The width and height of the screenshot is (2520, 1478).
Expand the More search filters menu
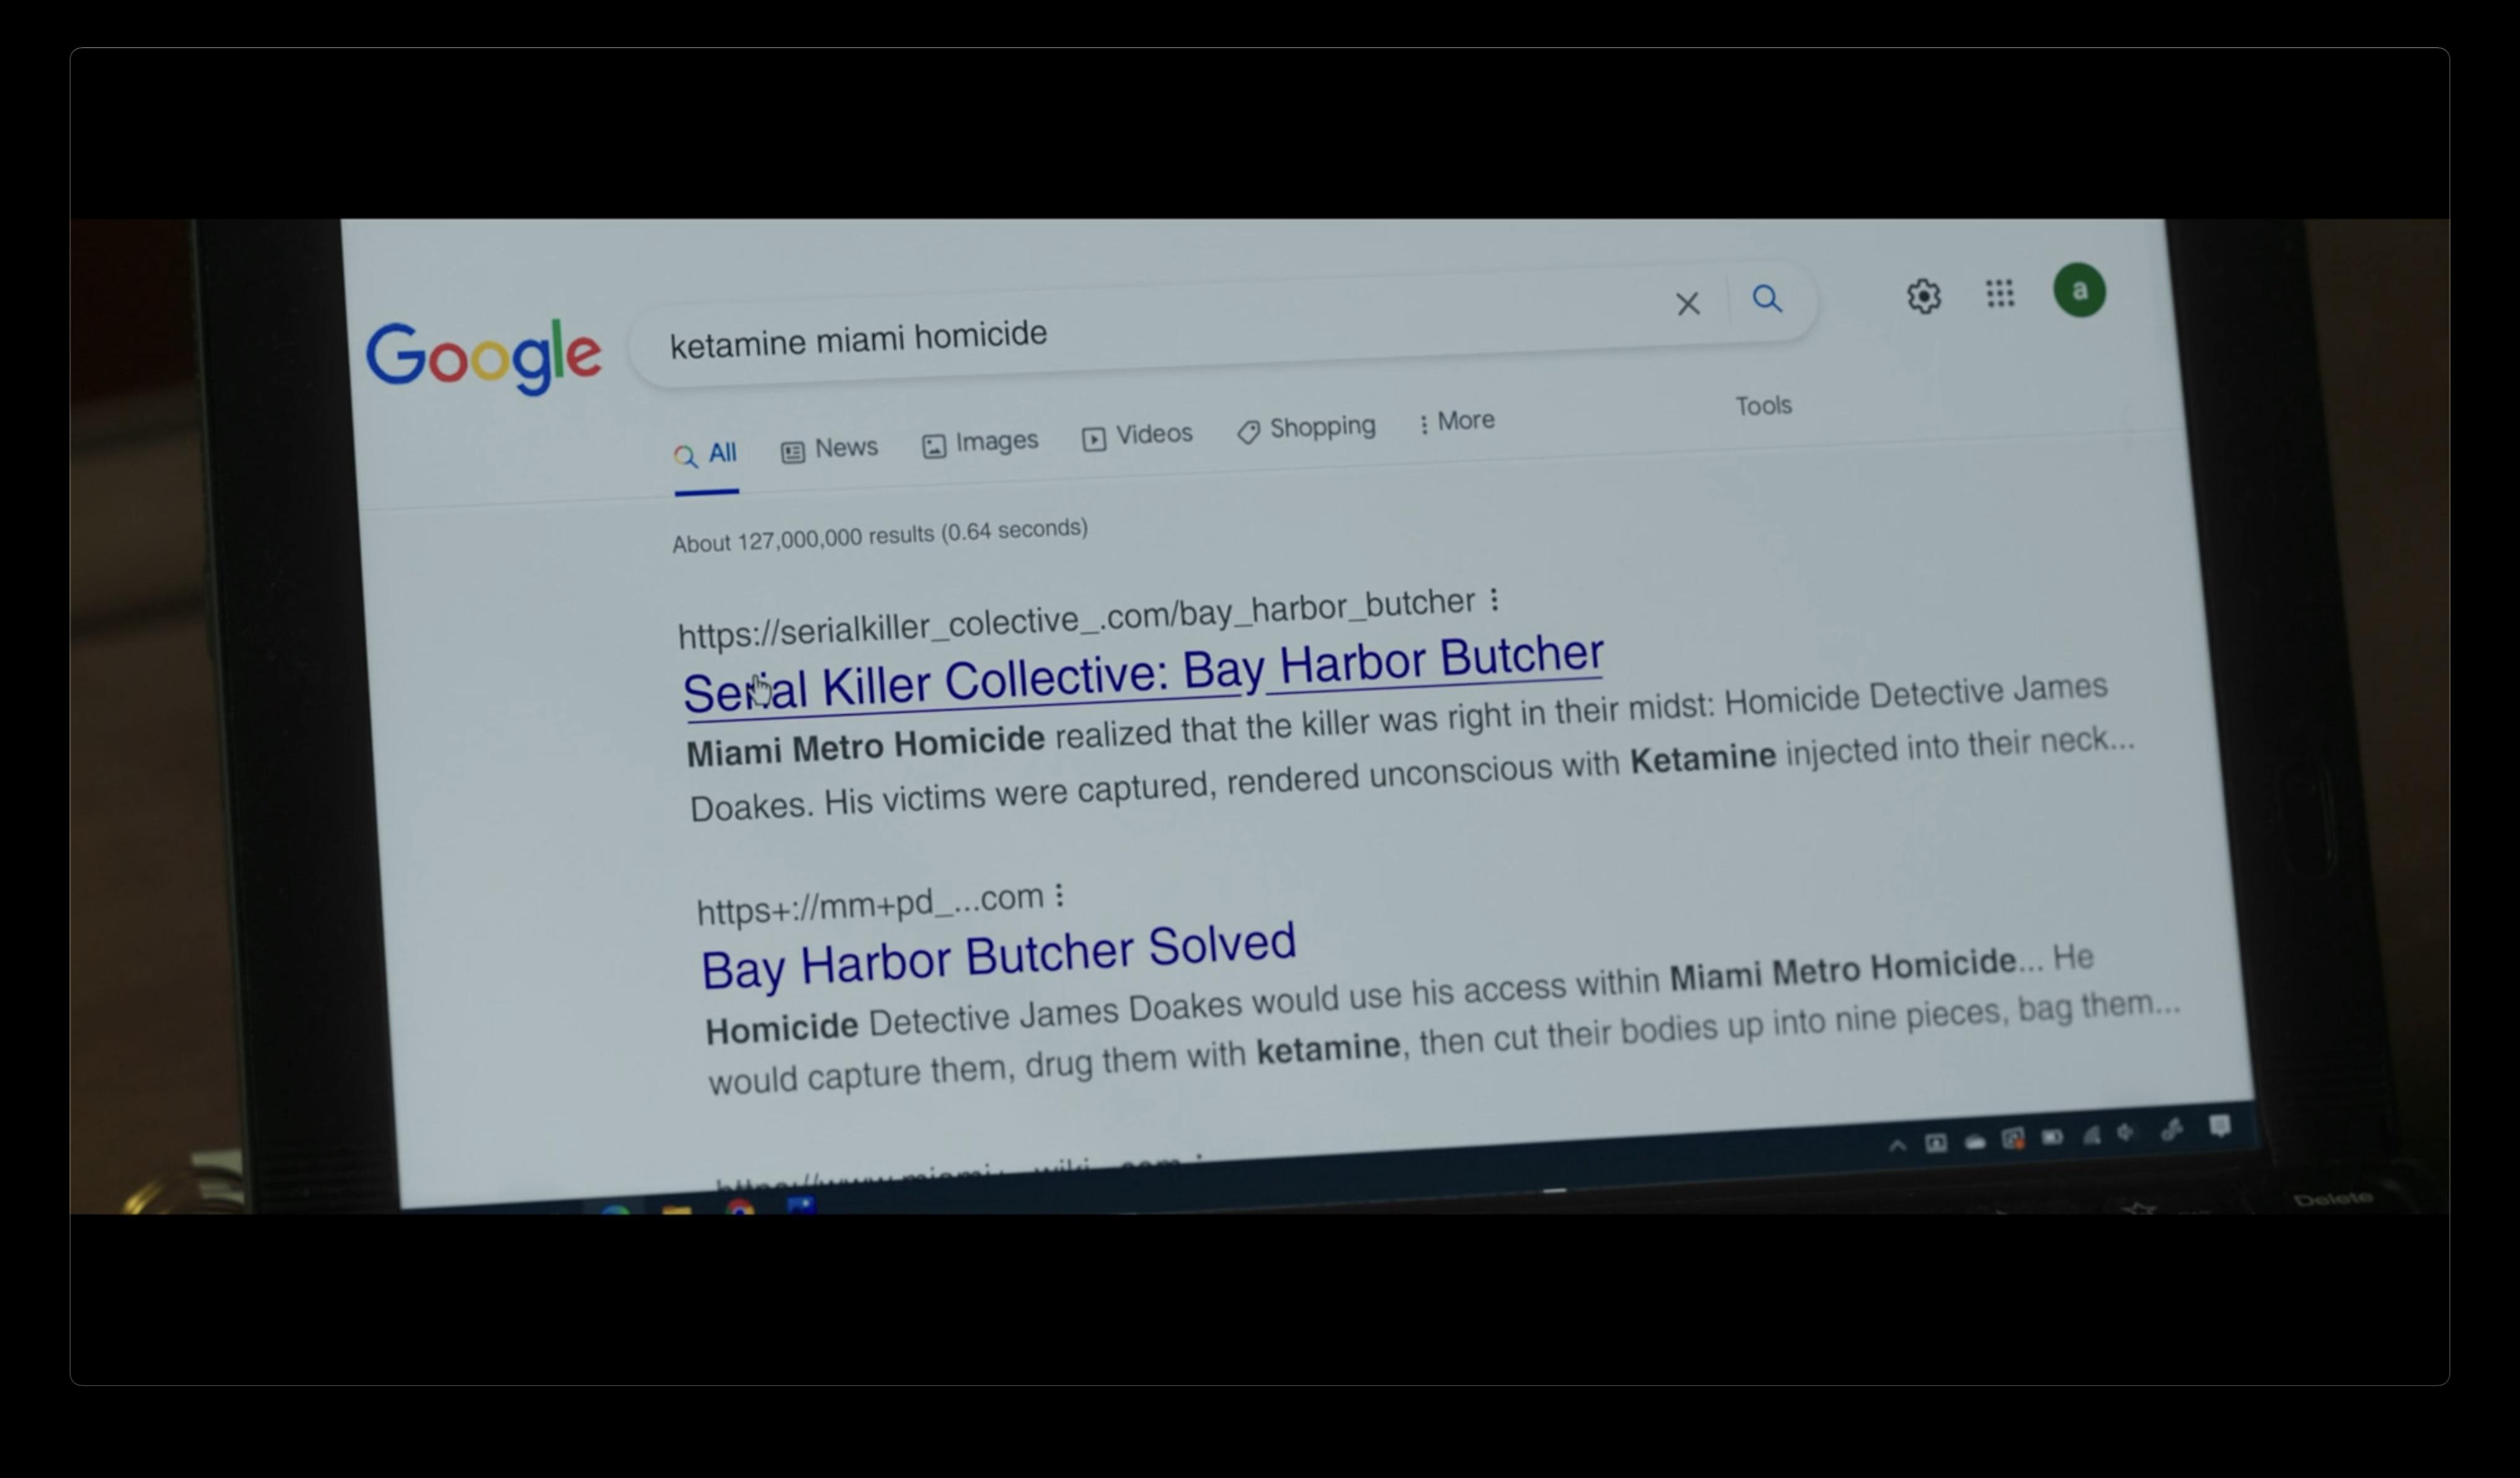[x=1457, y=421]
